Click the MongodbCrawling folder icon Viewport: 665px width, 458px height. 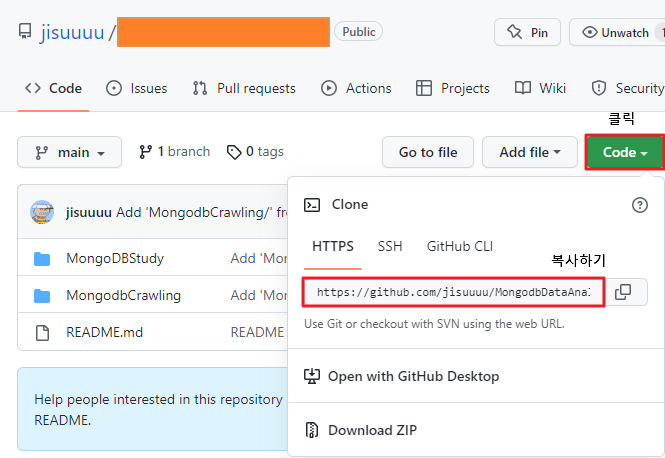[42, 296]
